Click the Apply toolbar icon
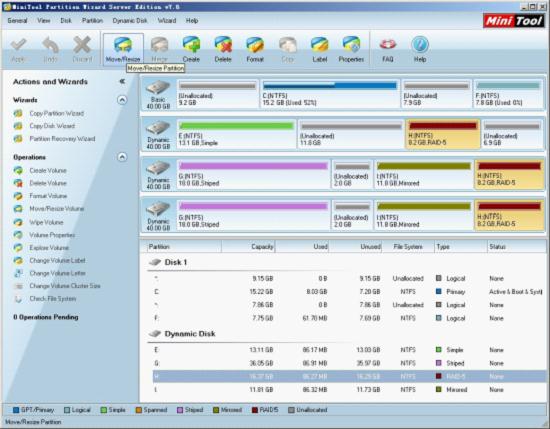The height and width of the screenshot is (429, 550). (x=18, y=45)
